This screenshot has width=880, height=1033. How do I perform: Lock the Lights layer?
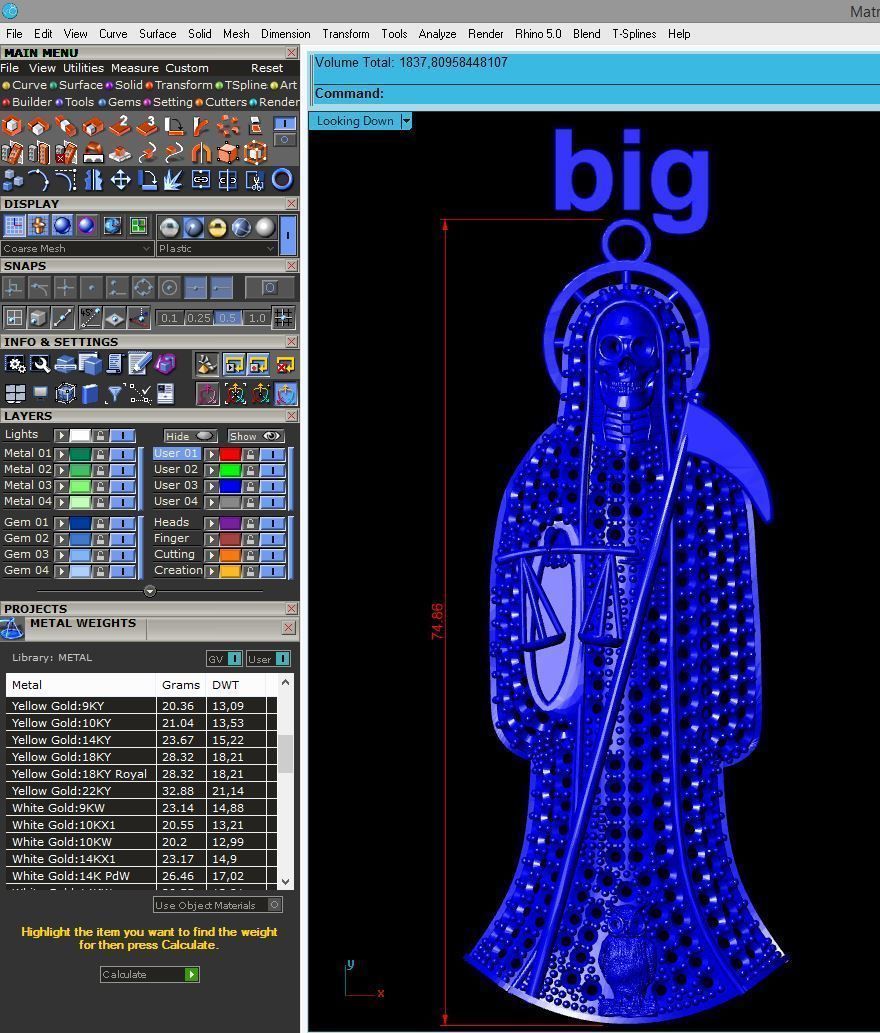[x=100, y=435]
